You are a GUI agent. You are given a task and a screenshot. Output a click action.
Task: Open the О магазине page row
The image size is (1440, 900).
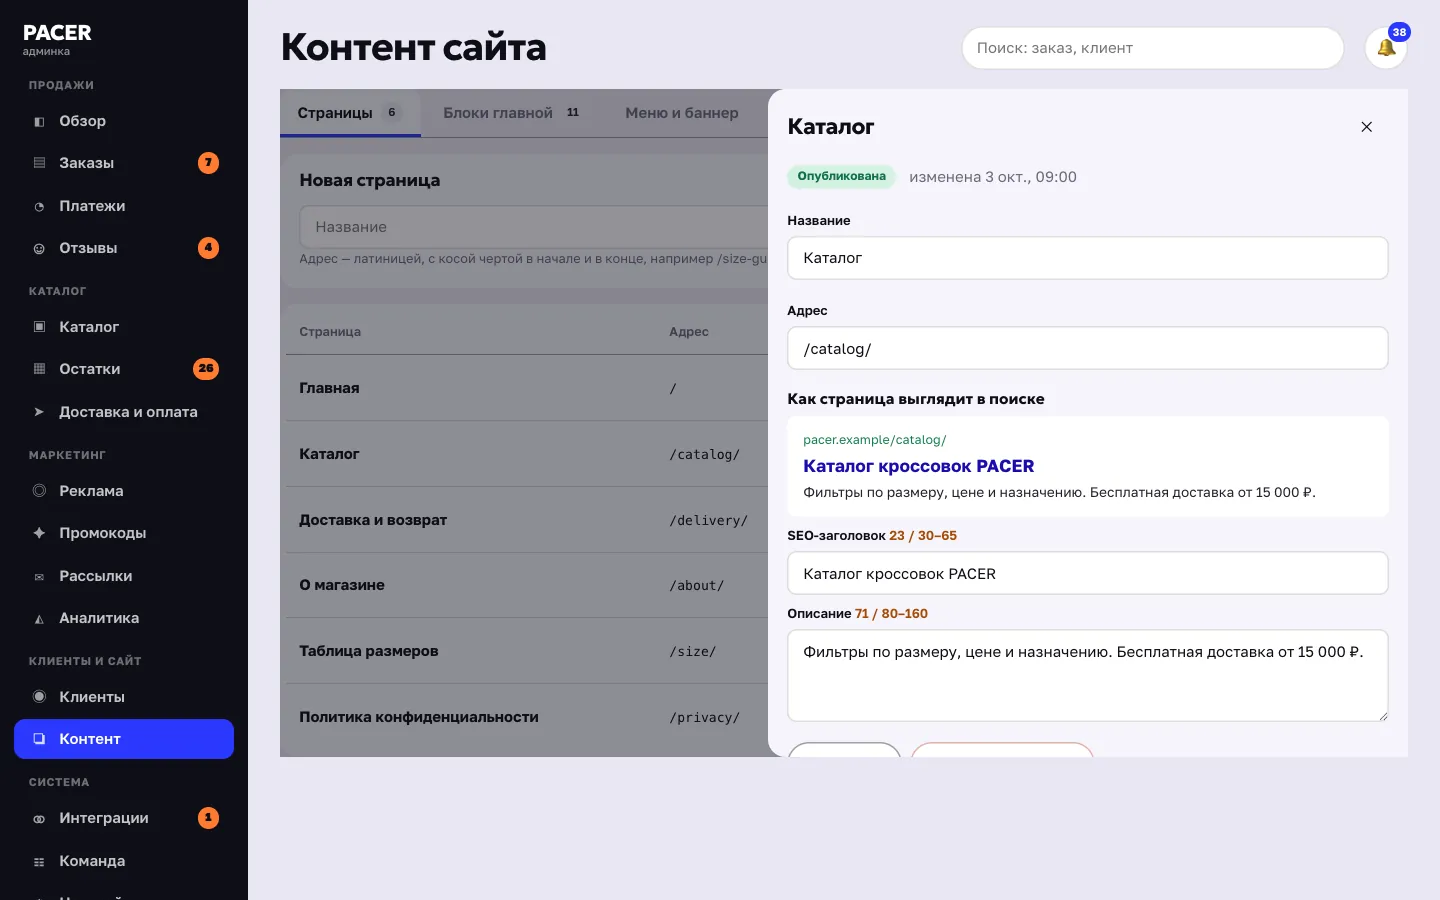pos(527,585)
